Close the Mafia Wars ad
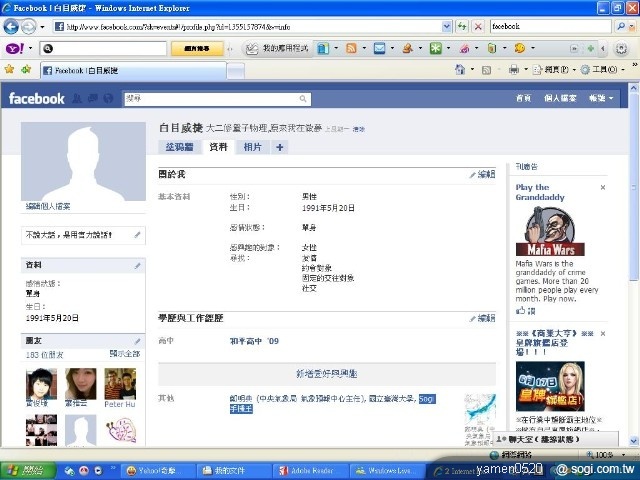The image size is (640, 480). tap(602, 187)
